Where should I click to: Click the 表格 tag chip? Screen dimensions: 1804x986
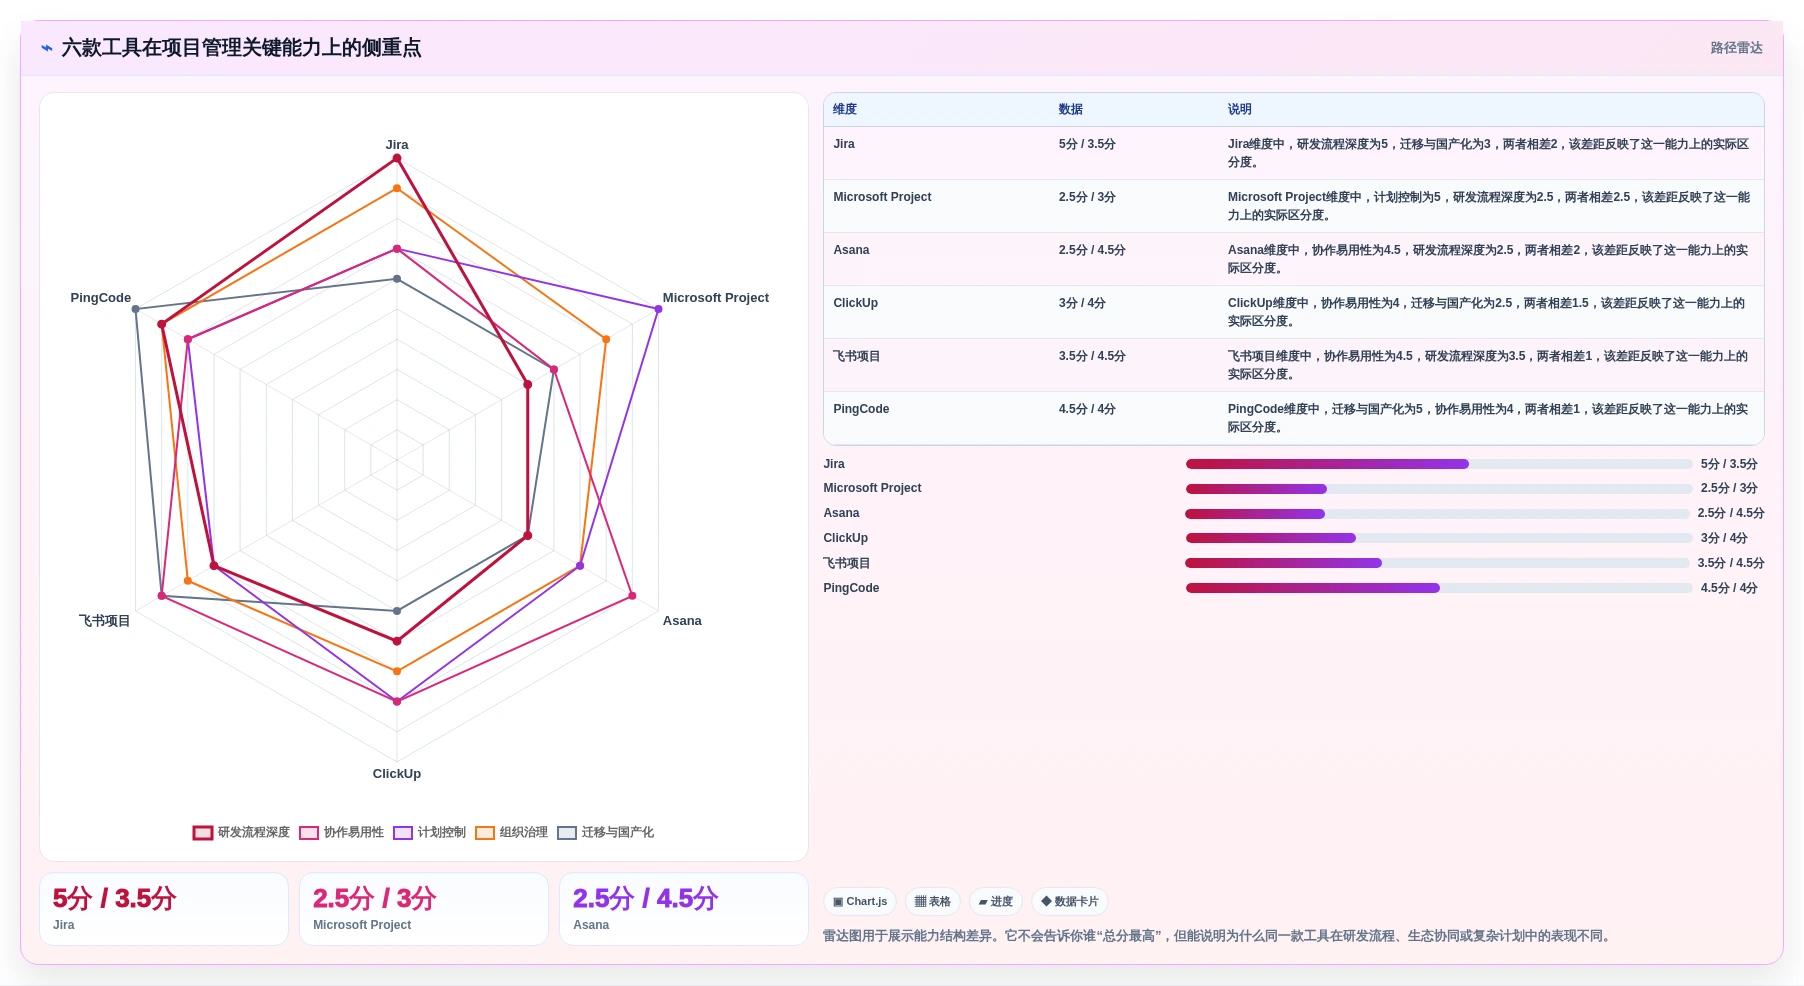click(932, 902)
